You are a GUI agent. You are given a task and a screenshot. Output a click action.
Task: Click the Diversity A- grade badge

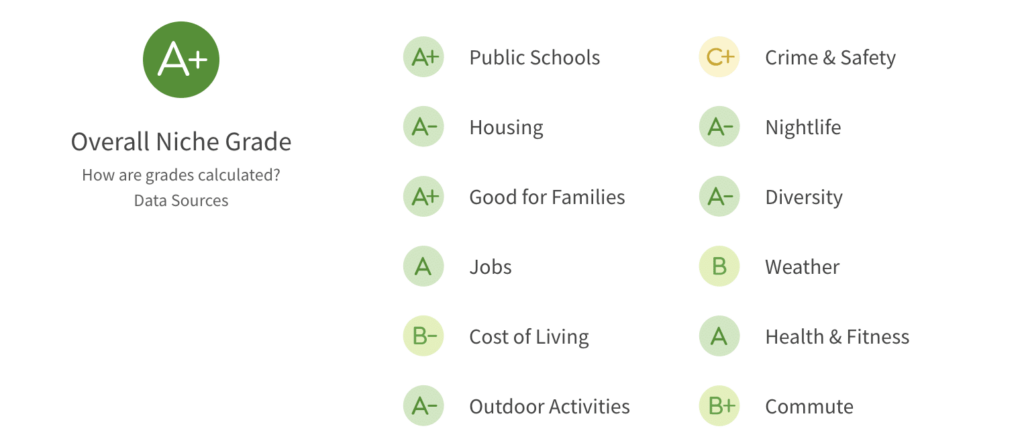(719, 197)
